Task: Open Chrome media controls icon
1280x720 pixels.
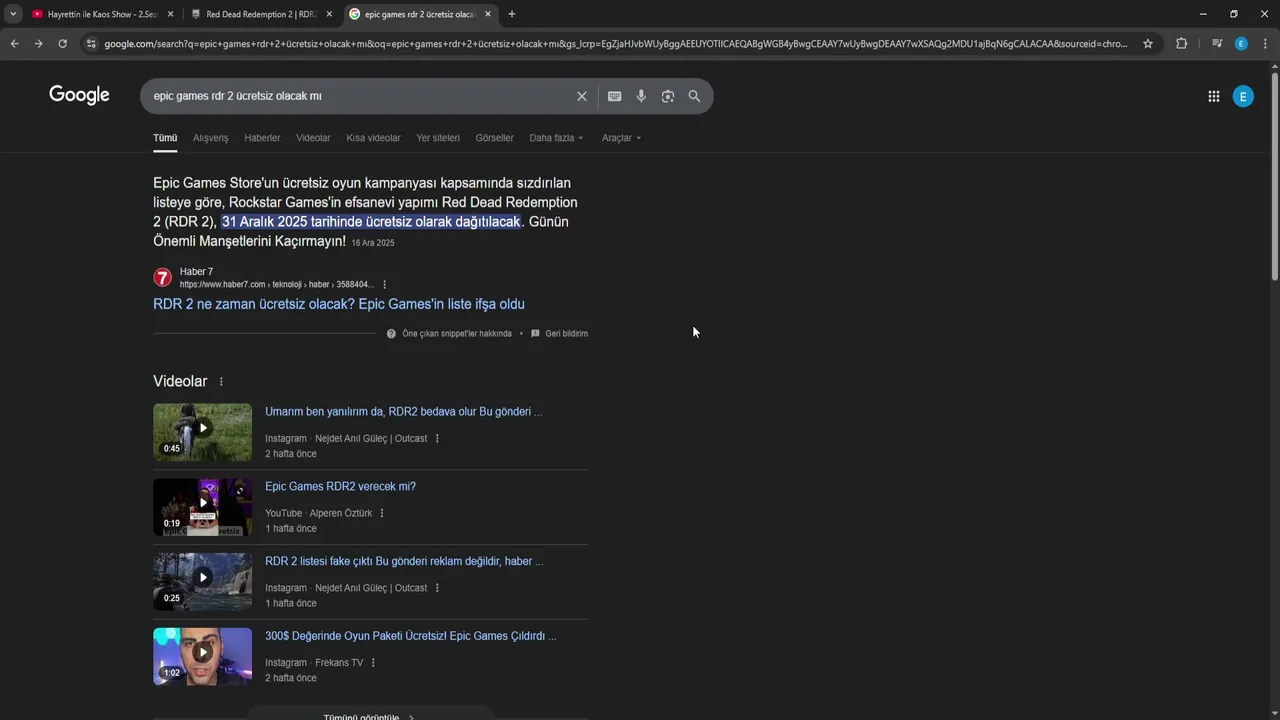Action: point(1217,44)
